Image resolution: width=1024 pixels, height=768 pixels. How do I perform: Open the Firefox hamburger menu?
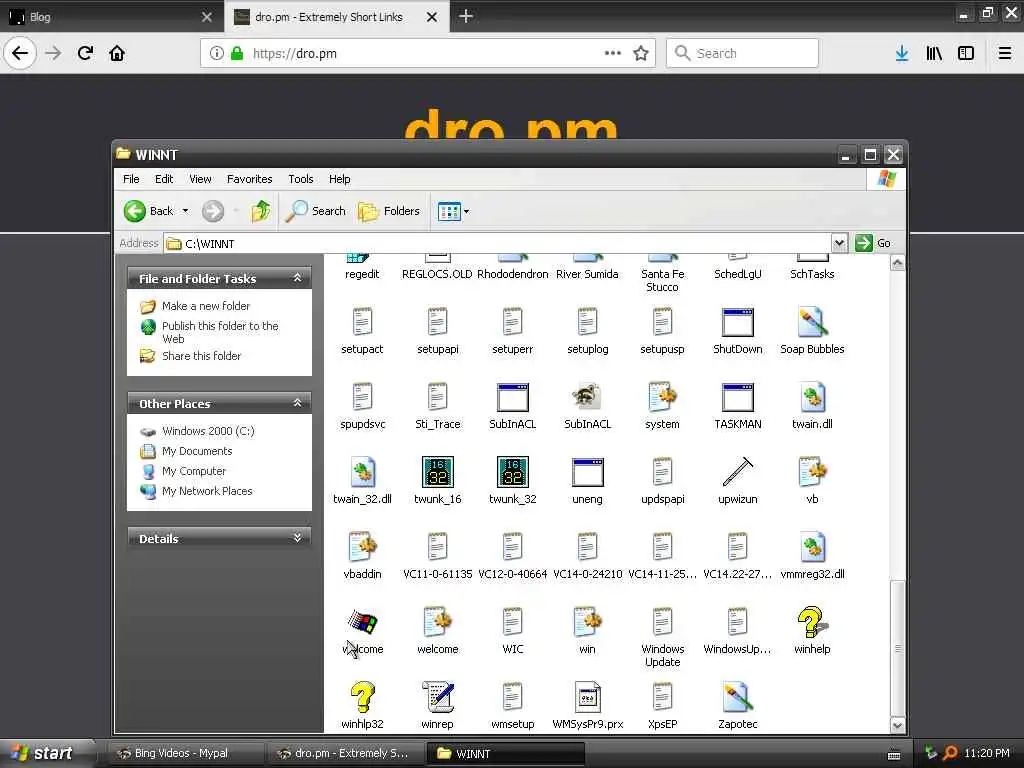(1004, 53)
